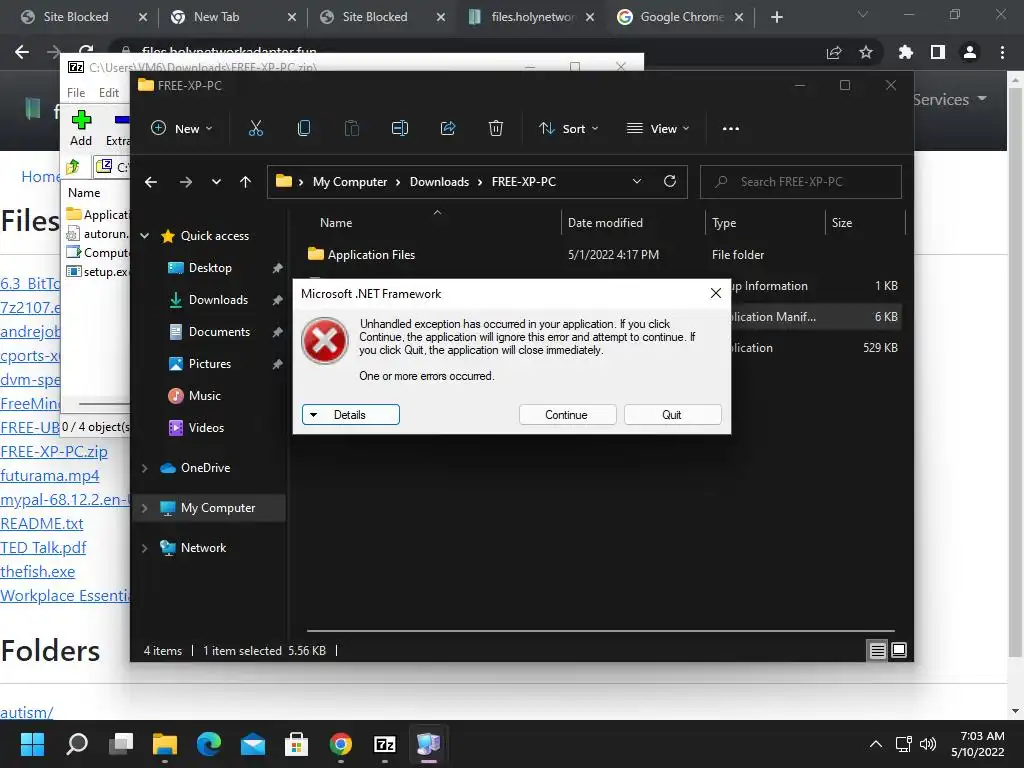Open Microsoft Edge from taskbar
The image size is (1024, 768).
[209, 744]
